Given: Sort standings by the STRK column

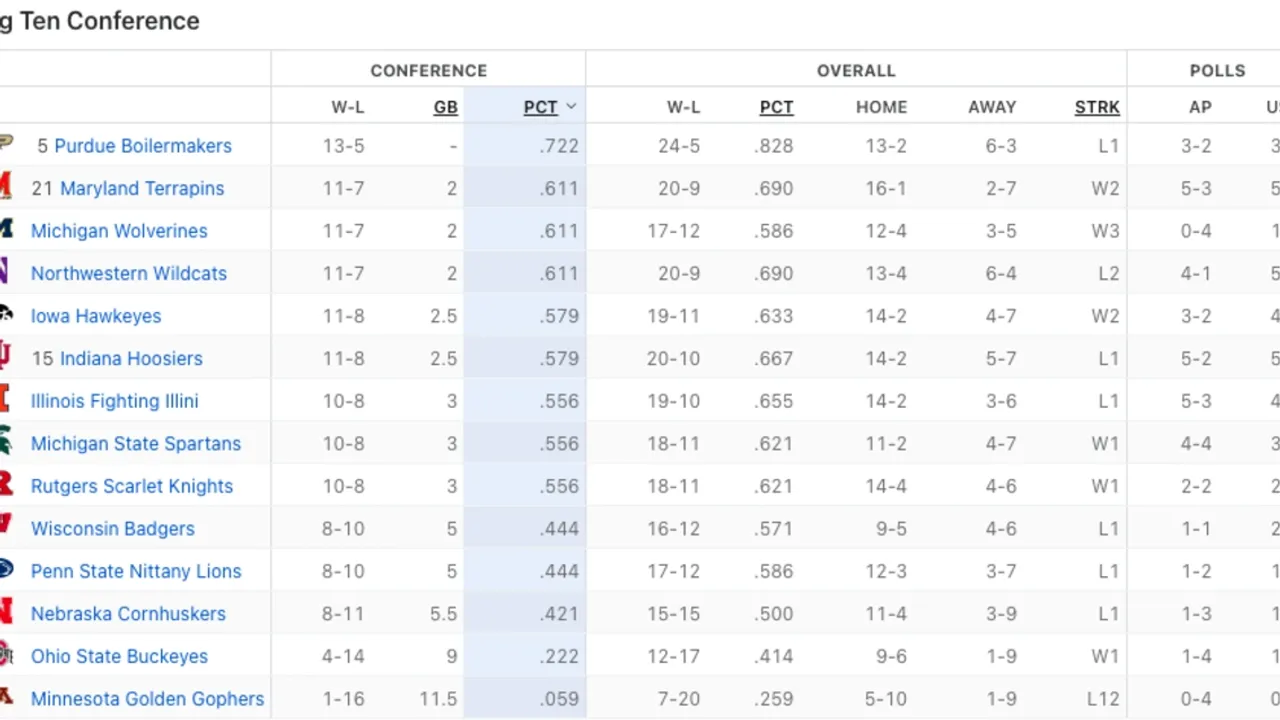Looking at the screenshot, I should pos(1097,106).
